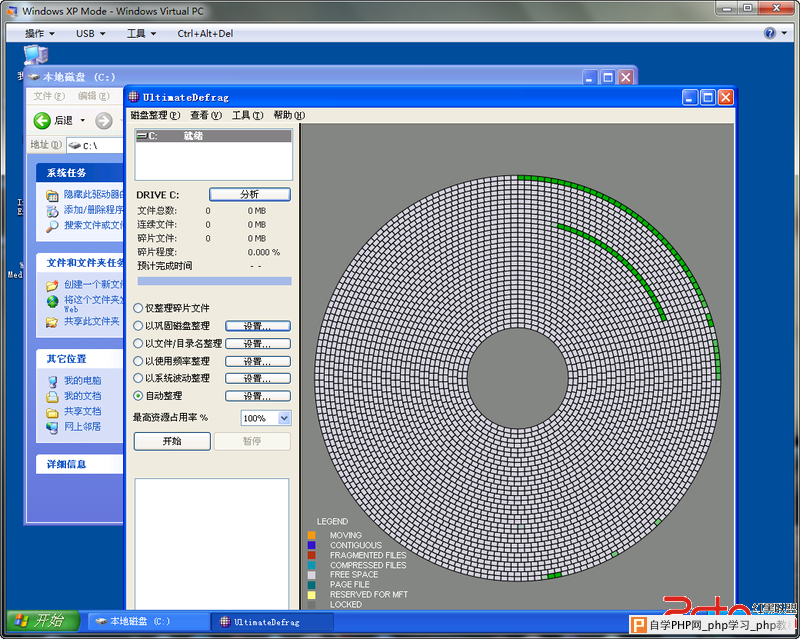The image size is (800, 639).
Task: Click 隐藏此驱动器 link in 系统任务
Action: [x=93, y=194]
